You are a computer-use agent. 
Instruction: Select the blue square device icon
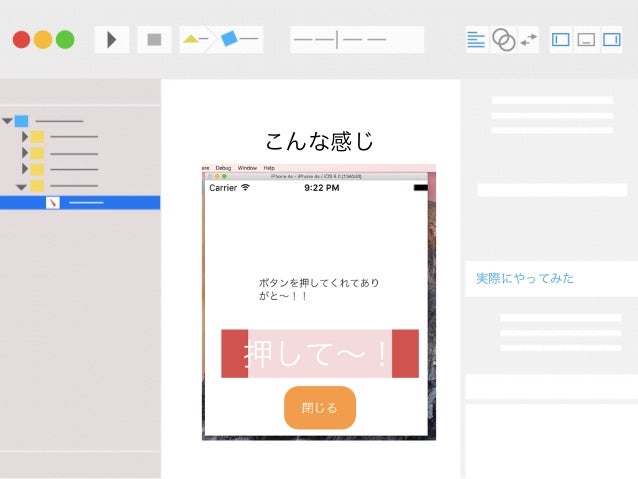tap(229, 39)
